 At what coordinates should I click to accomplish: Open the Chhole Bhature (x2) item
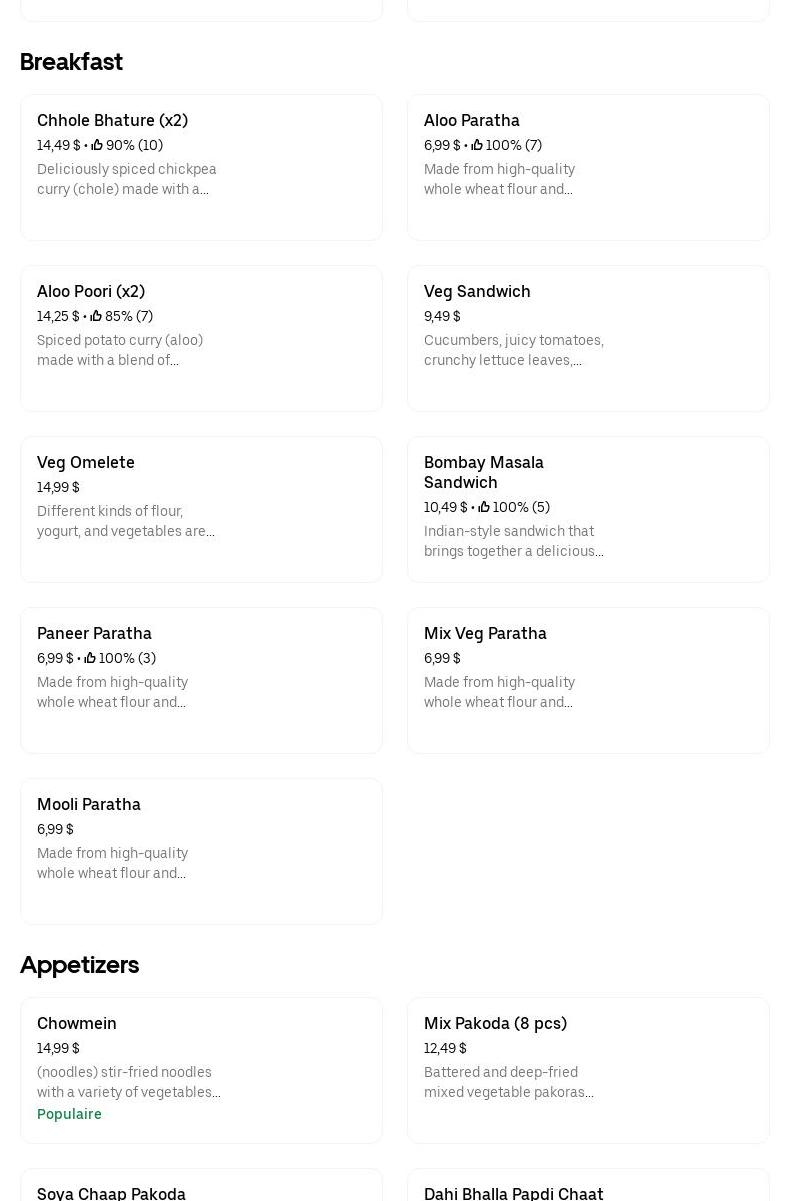(112, 121)
